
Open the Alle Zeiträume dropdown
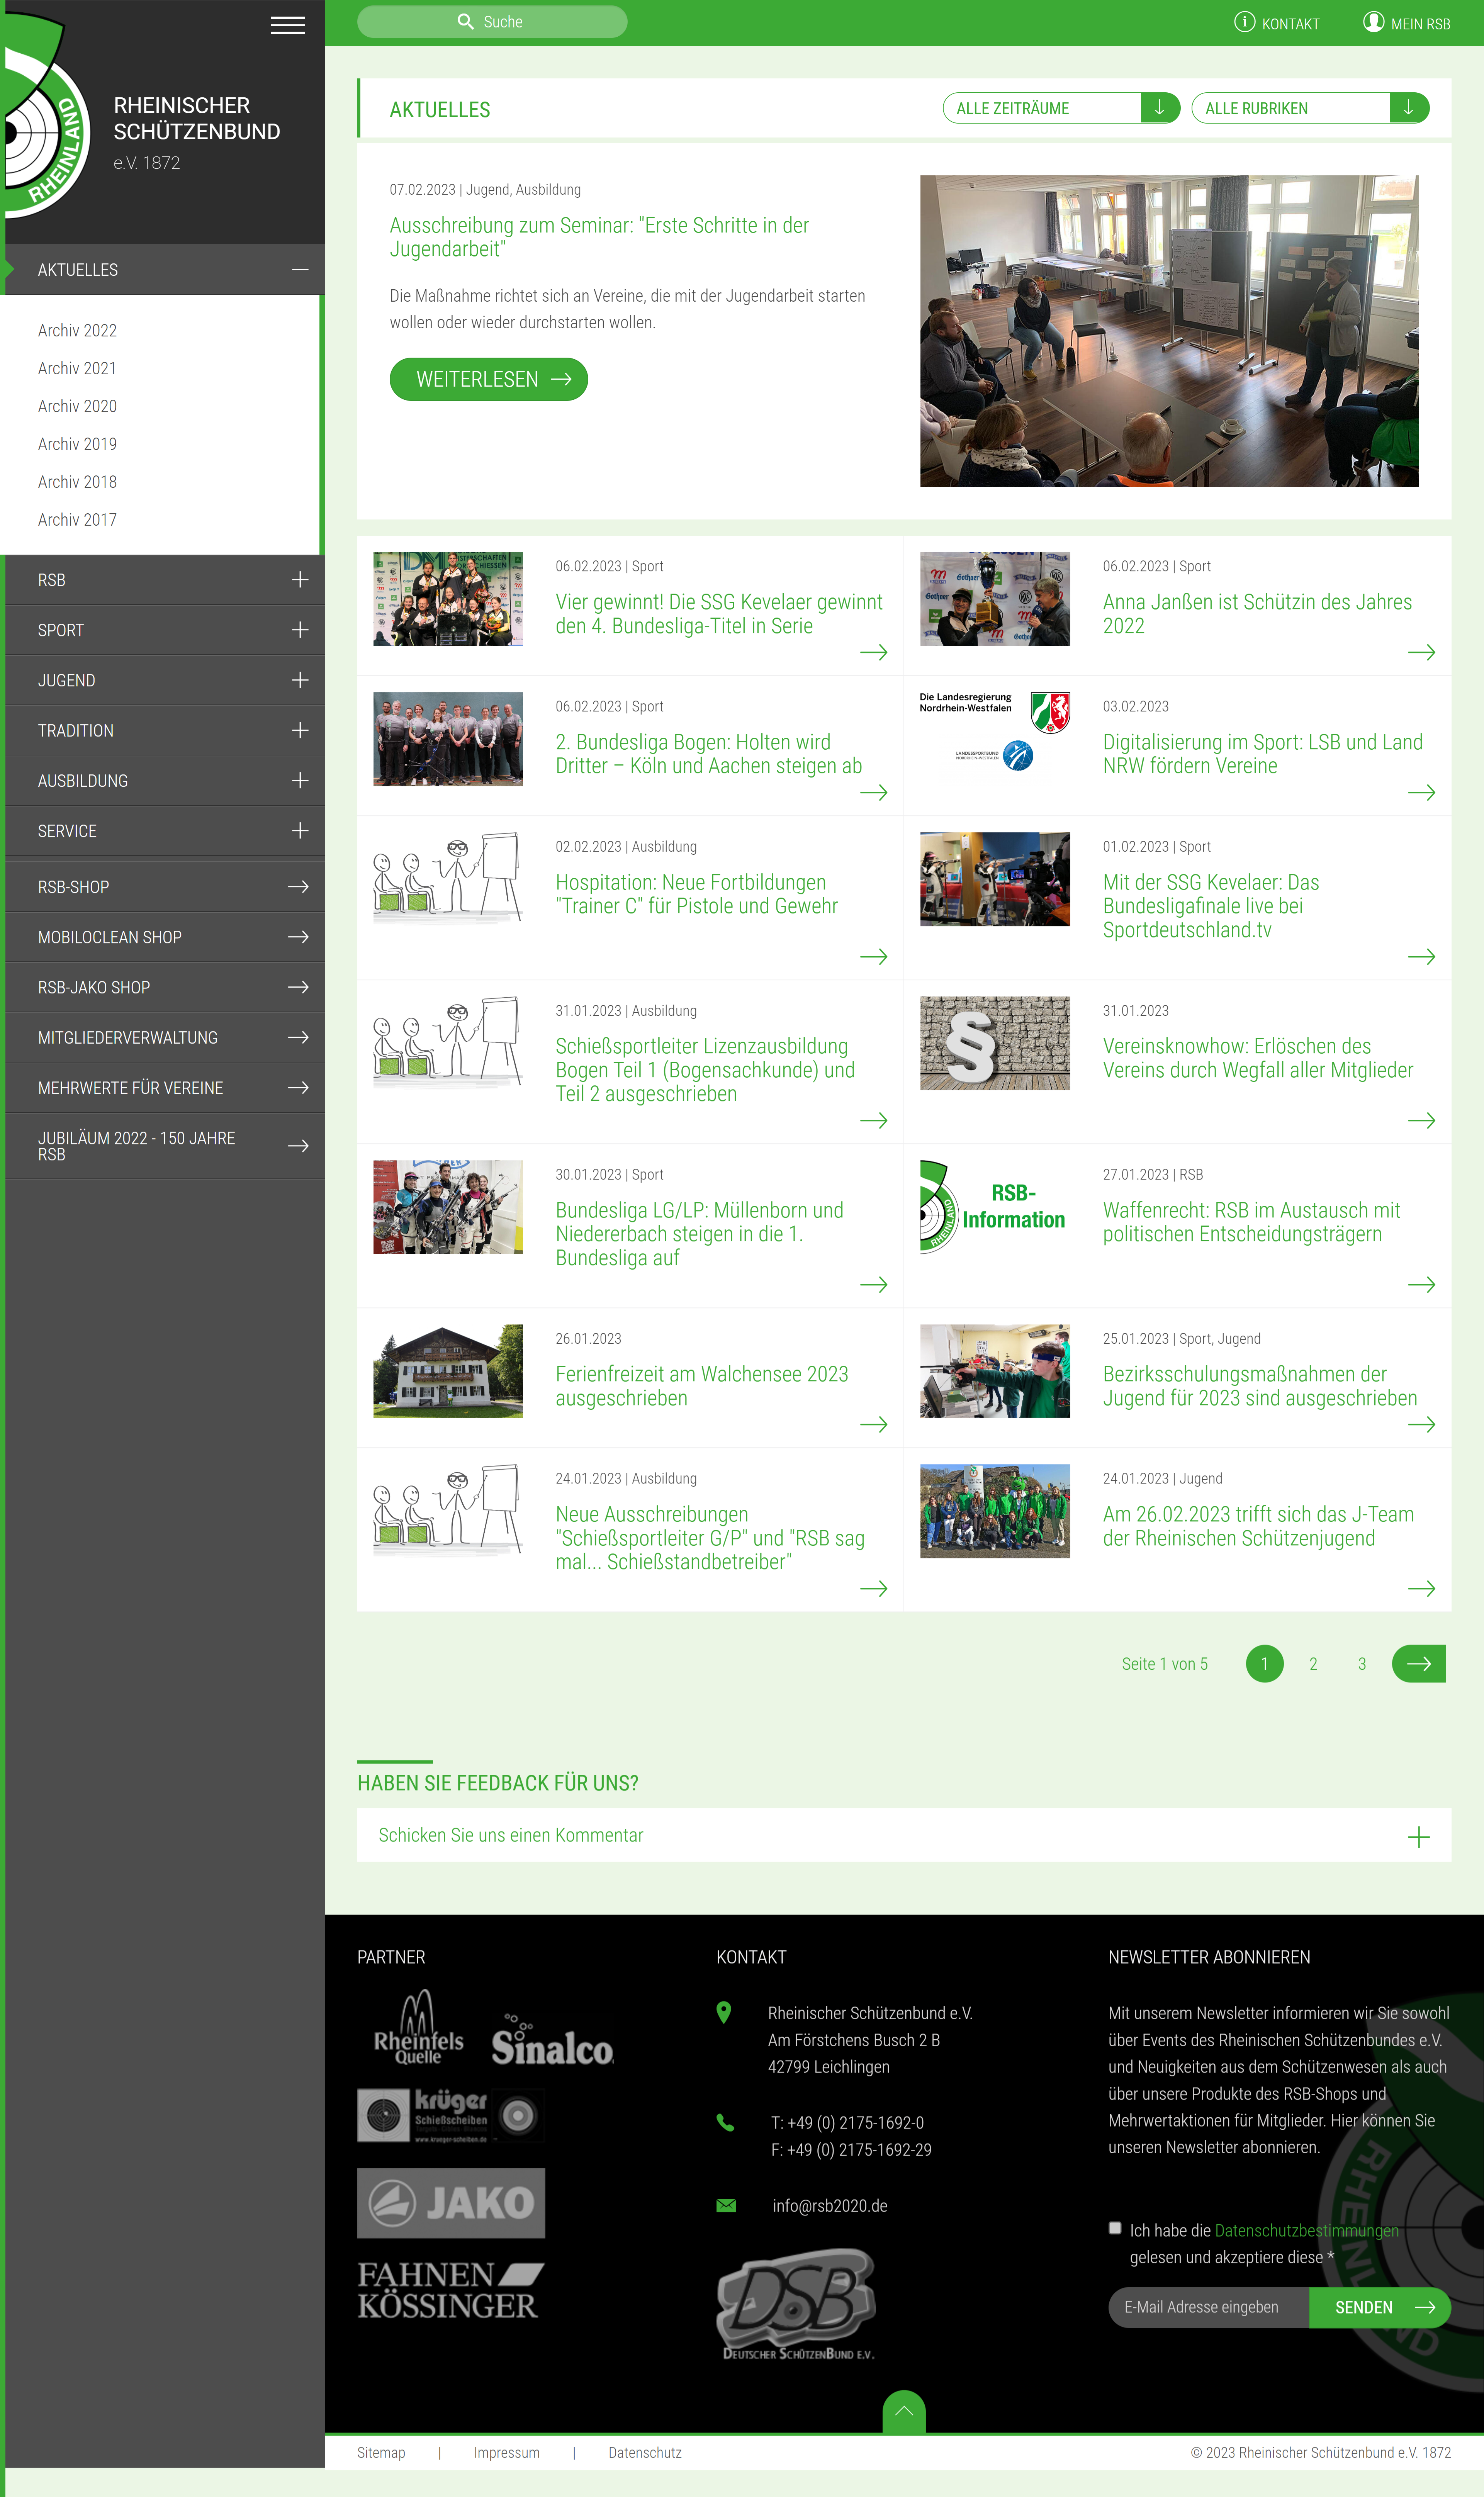tap(1061, 108)
